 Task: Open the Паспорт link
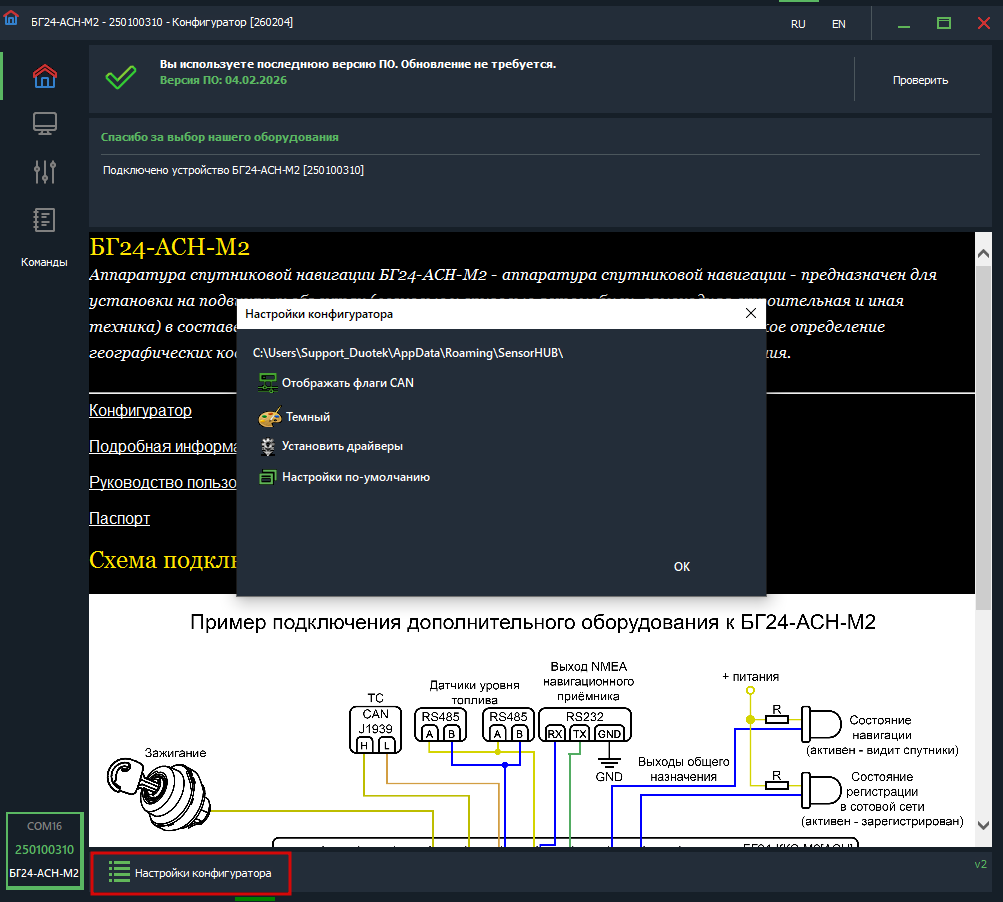119,519
